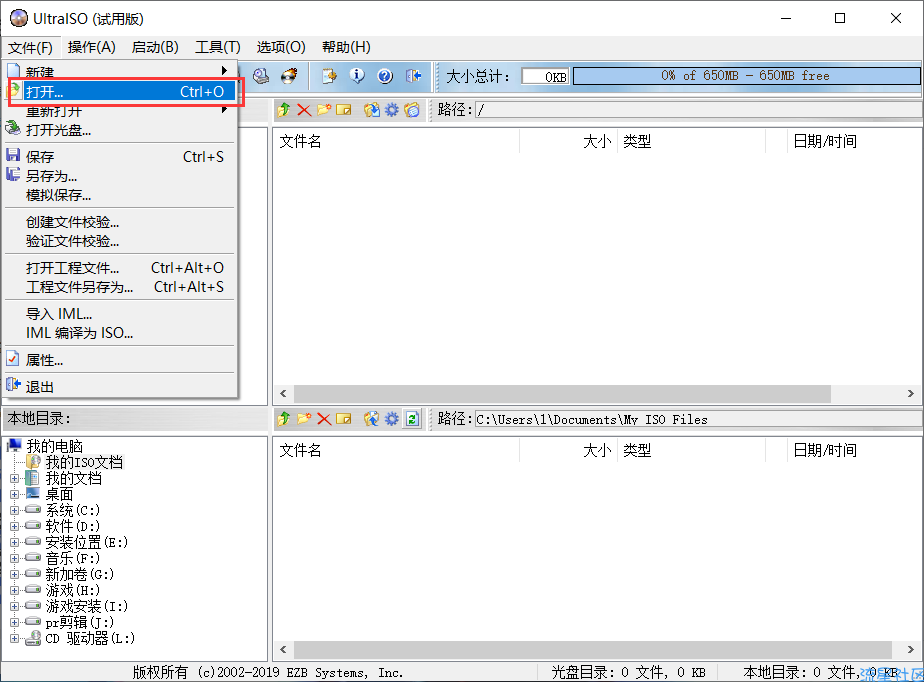Choose 打开... from the file menu
Screen dimensions: 924x682
pyautogui.click(x=121, y=92)
